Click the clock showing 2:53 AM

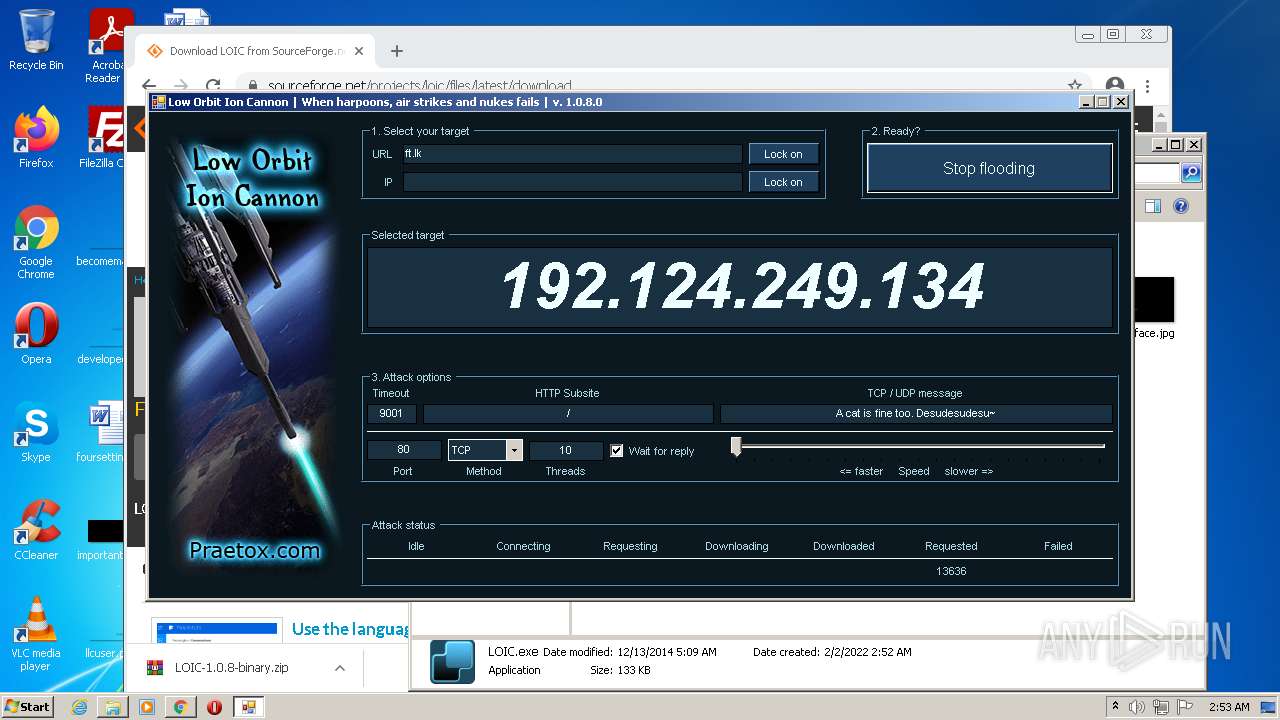point(1229,707)
